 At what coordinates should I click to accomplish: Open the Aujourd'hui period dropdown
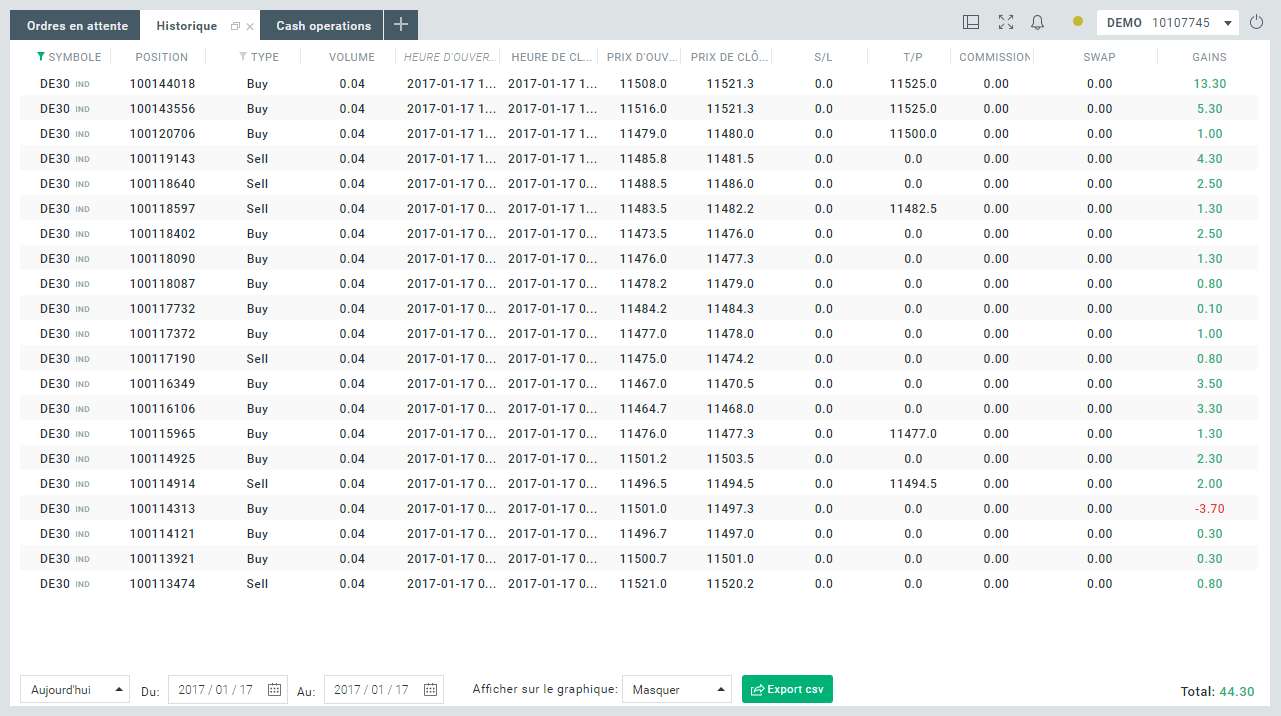point(75,690)
